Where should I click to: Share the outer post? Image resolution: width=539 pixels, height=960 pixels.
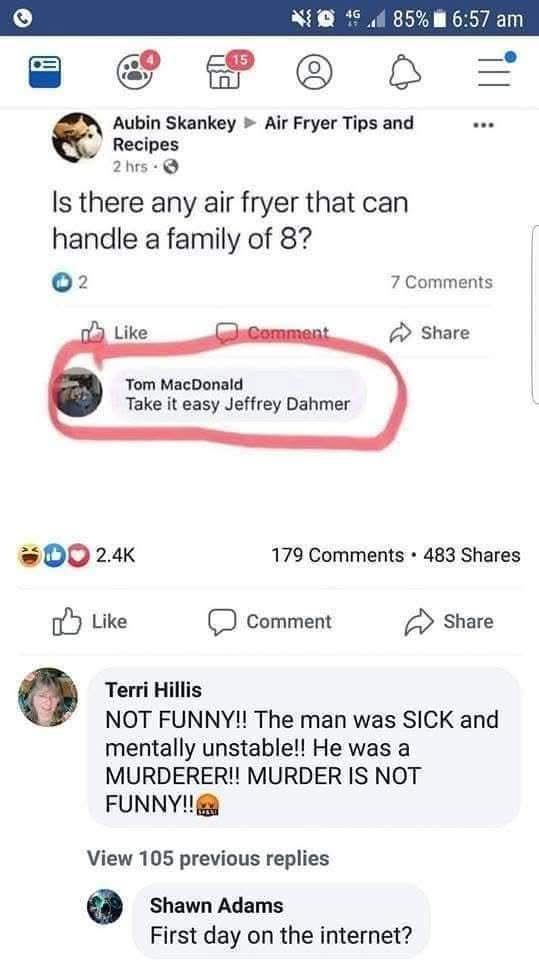(x=448, y=621)
